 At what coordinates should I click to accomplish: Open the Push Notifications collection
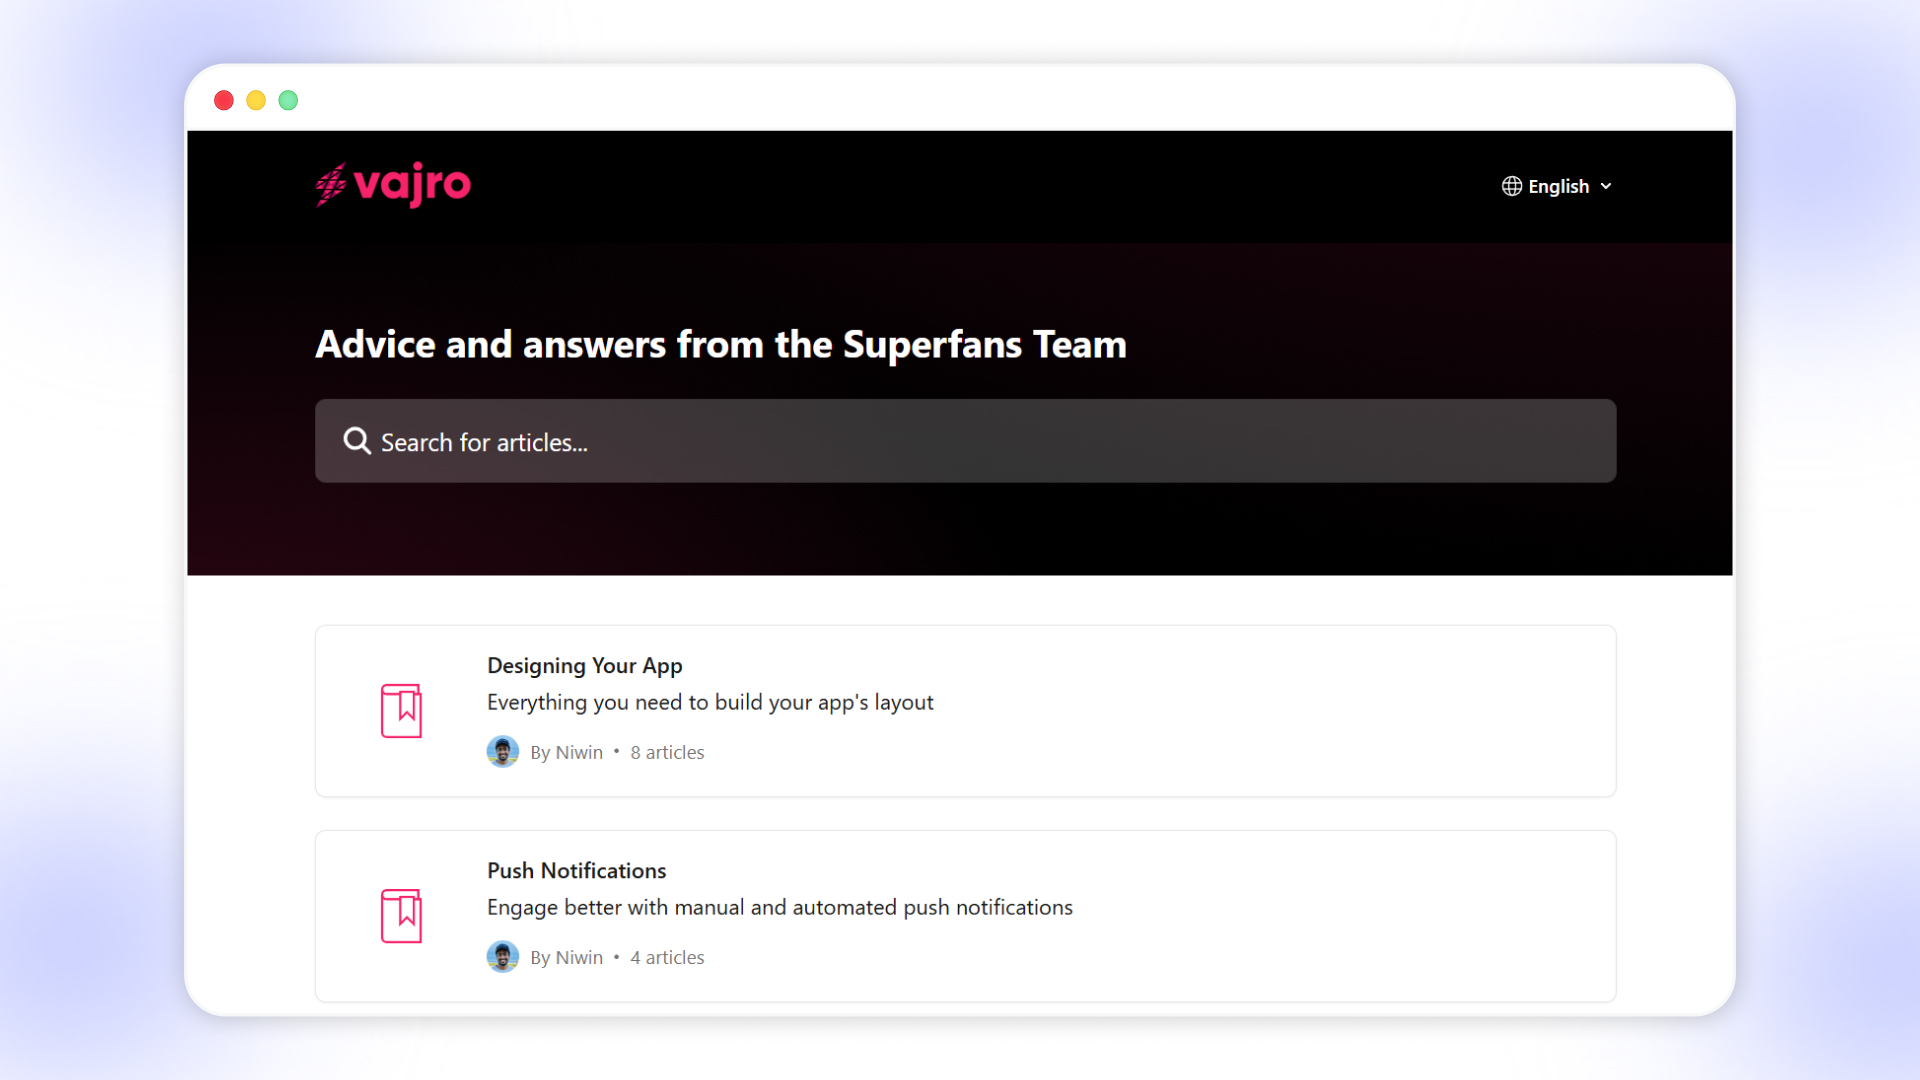(576, 871)
